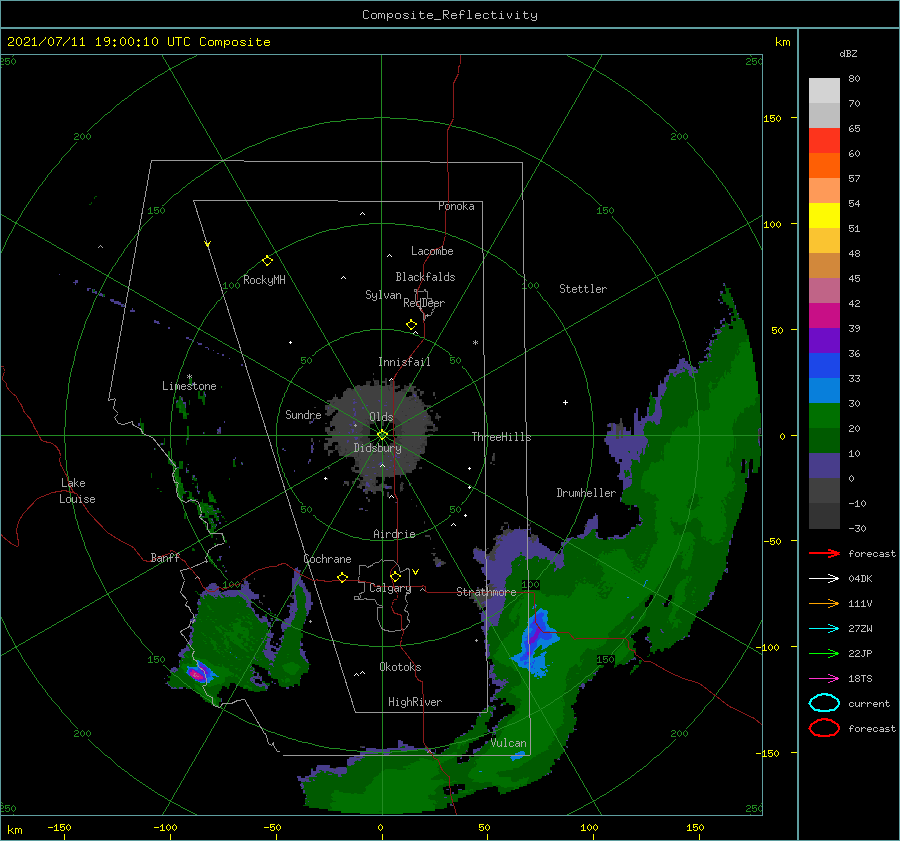Viewport: 900px width, 841px height.
Task: Click the red forecast arrow in legend
Action: pyautogui.click(x=824, y=553)
